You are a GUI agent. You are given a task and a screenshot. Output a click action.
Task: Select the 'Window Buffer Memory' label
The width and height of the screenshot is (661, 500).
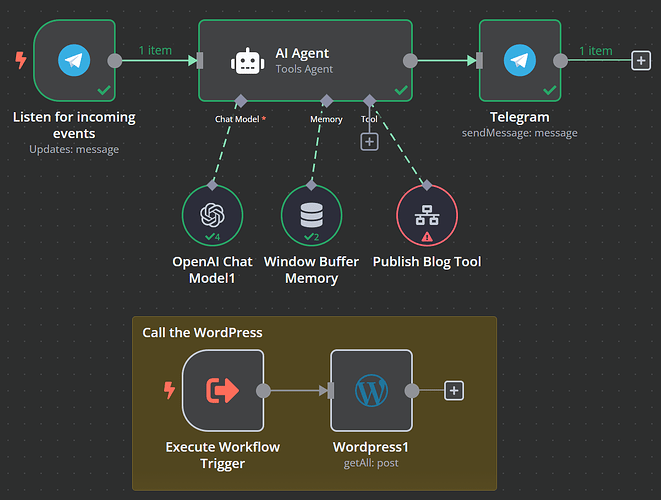(312, 270)
